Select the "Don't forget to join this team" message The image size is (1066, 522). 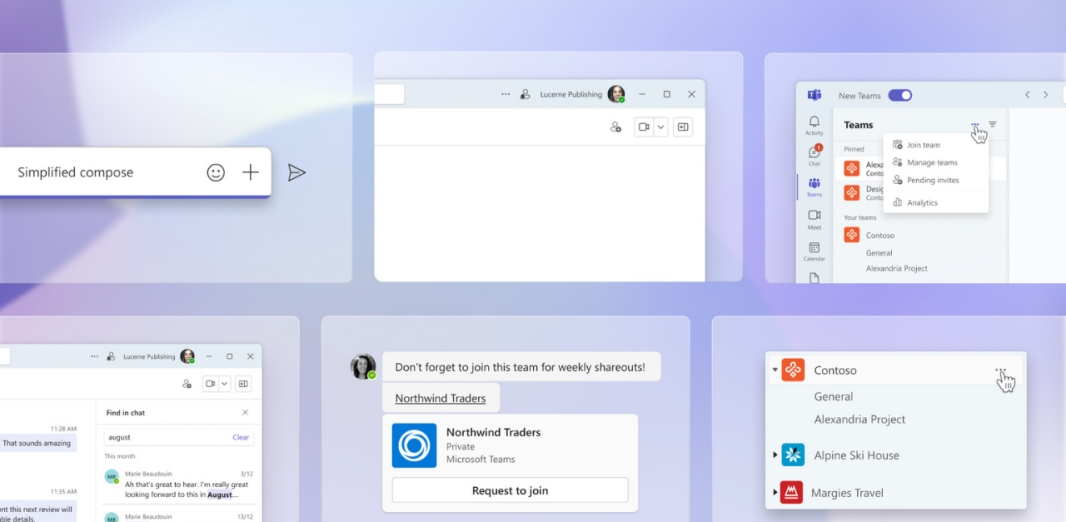click(x=521, y=367)
